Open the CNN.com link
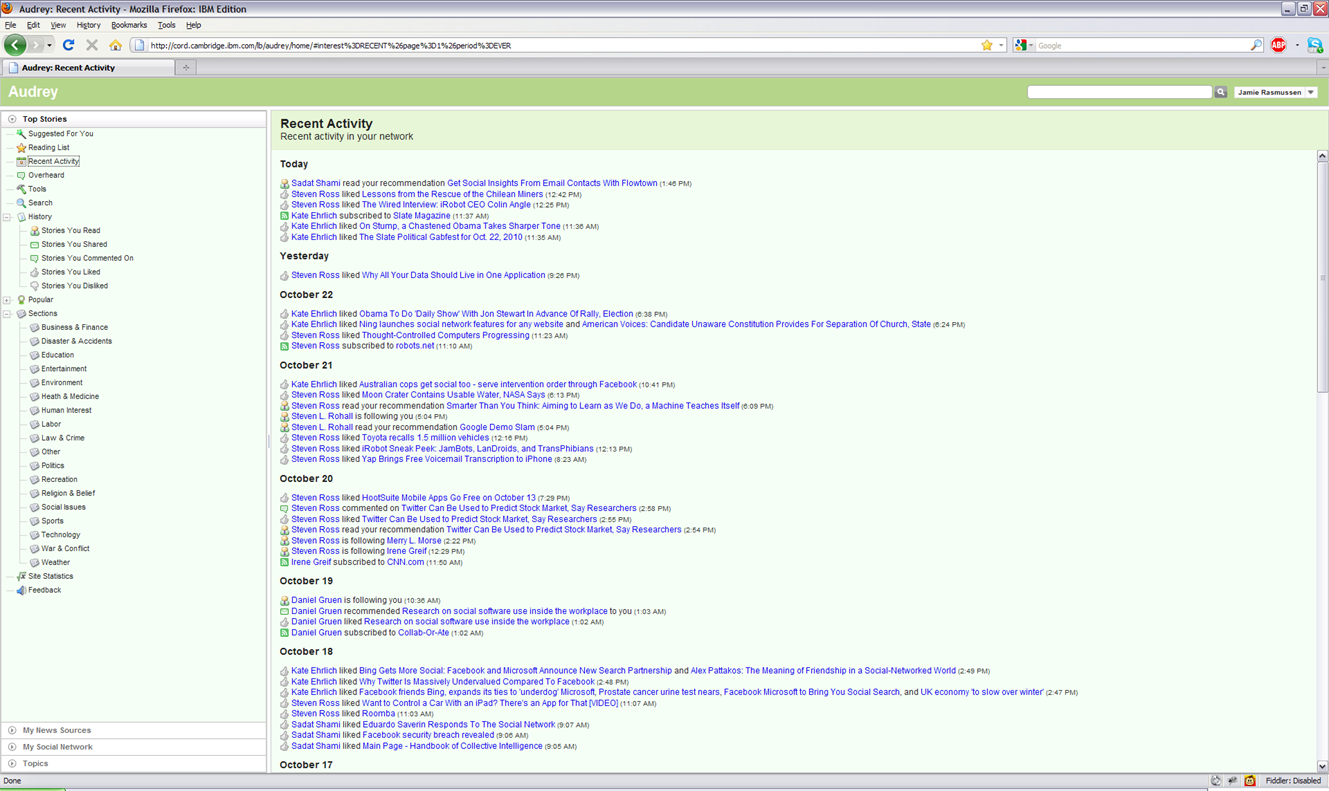This screenshot has width=1329, height=791. 405,562
